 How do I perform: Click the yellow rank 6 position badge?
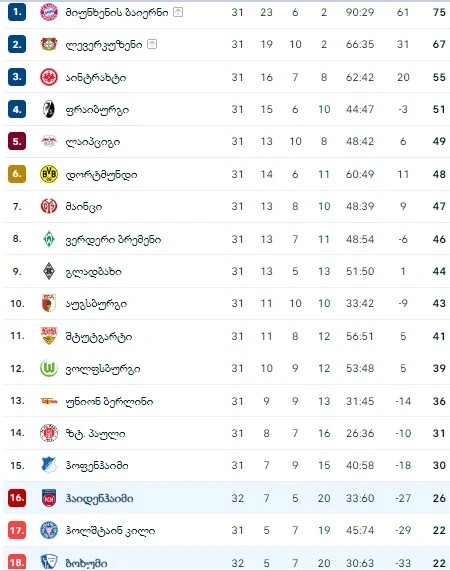17,174
